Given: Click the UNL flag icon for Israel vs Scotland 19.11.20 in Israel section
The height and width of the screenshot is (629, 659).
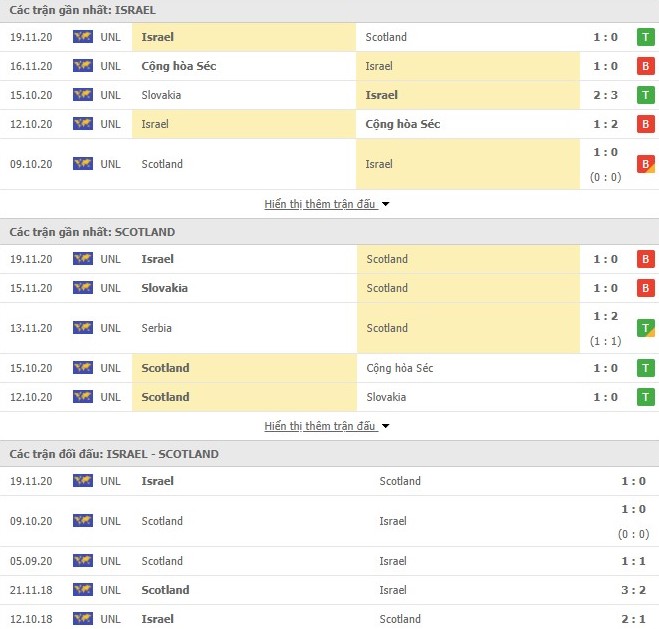Looking at the screenshot, I should [x=83, y=37].
